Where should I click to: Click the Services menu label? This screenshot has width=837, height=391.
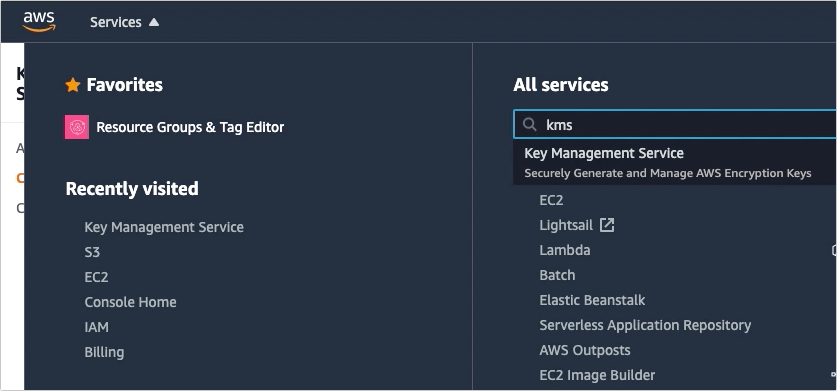[116, 22]
